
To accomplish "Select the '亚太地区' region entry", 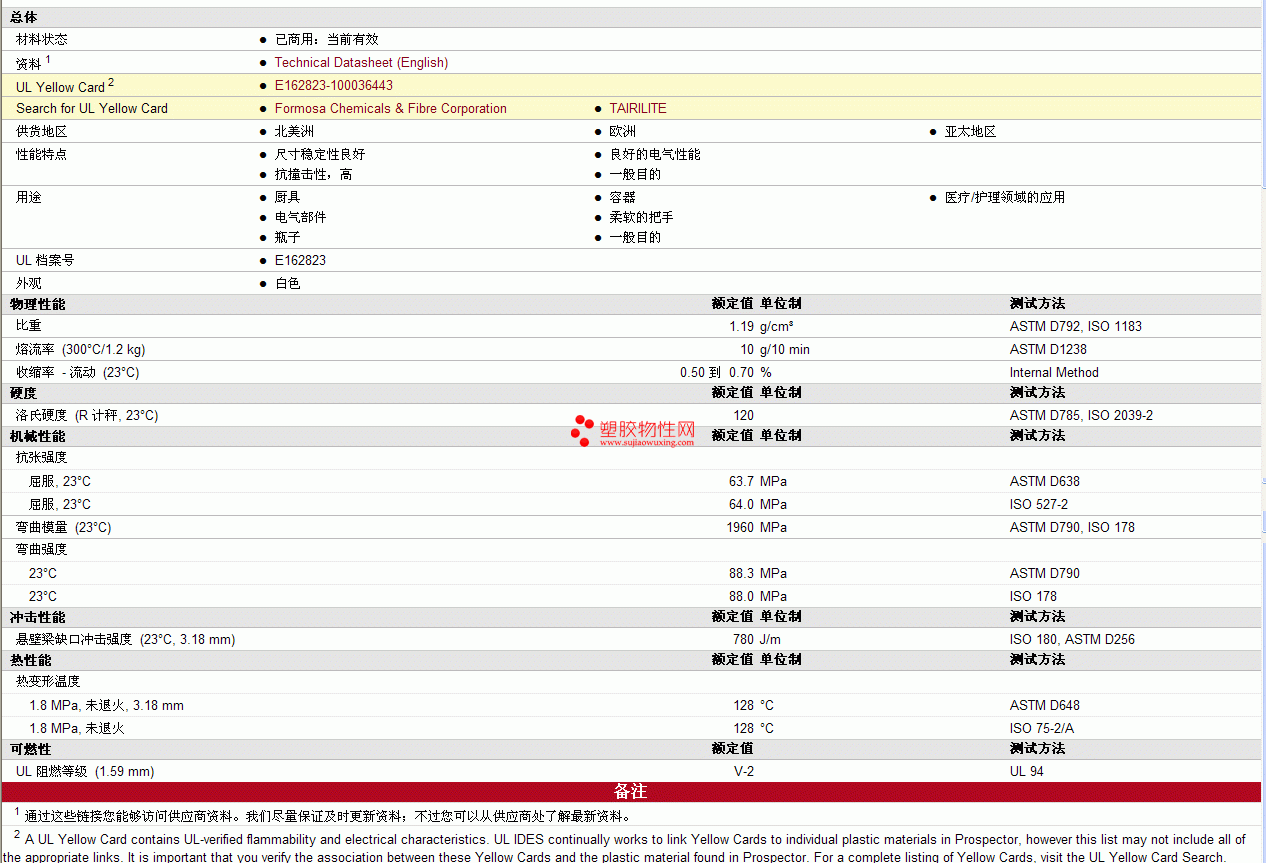I will pyautogui.click(x=971, y=131).
